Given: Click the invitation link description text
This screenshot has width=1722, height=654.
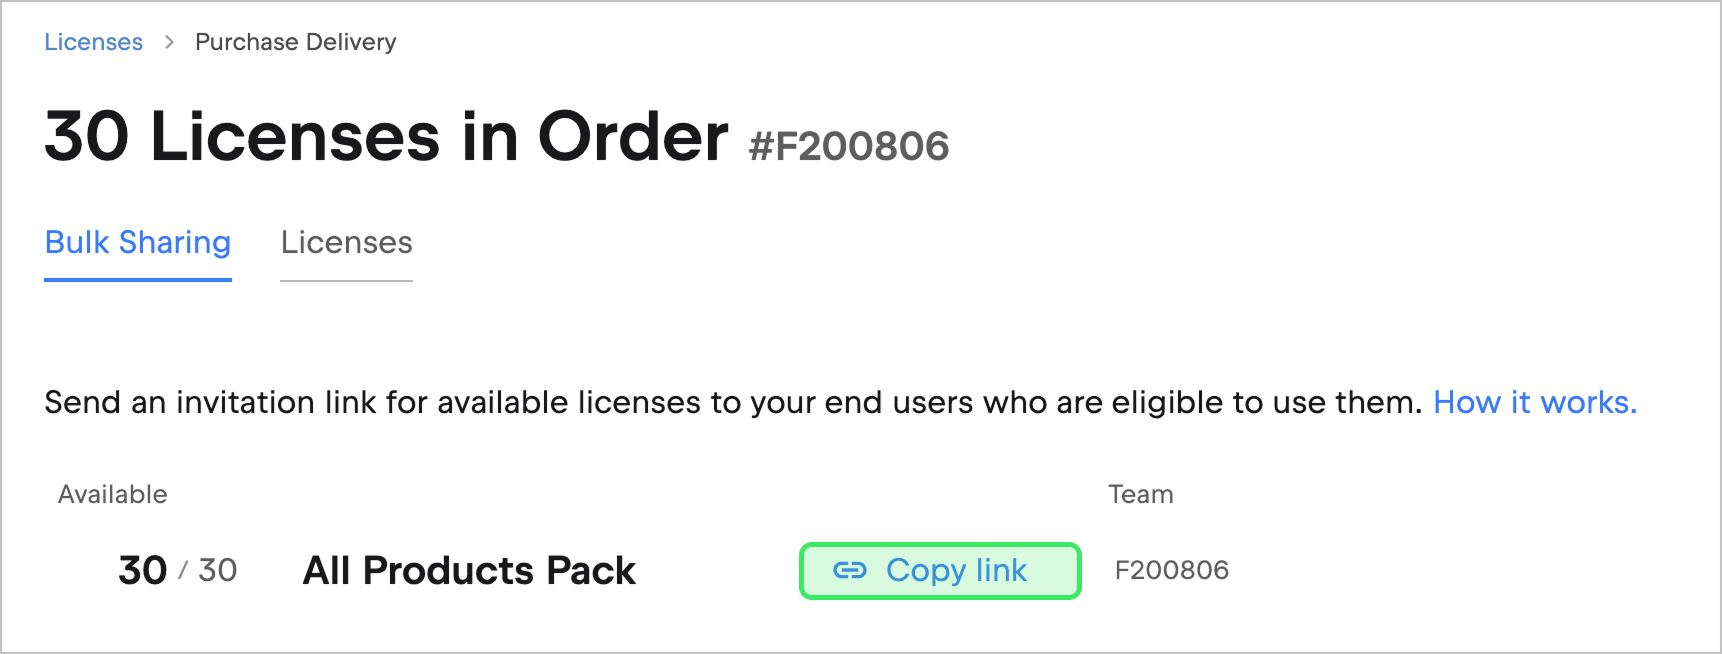Looking at the screenshot, I should 732,402.
